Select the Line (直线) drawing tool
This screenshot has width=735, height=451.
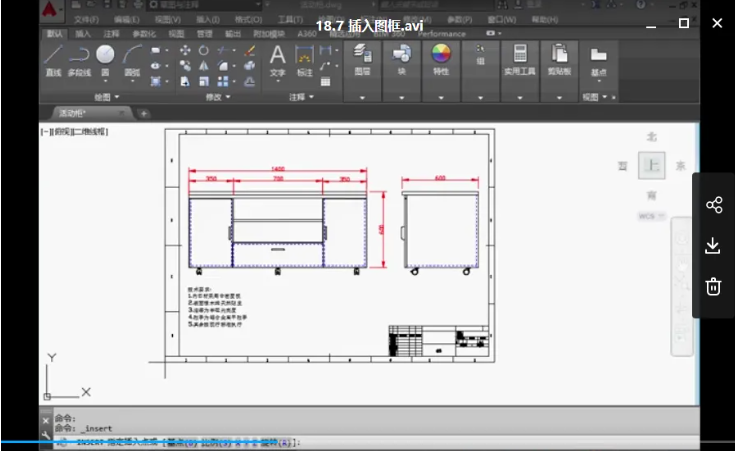click(x=53, y=60)
